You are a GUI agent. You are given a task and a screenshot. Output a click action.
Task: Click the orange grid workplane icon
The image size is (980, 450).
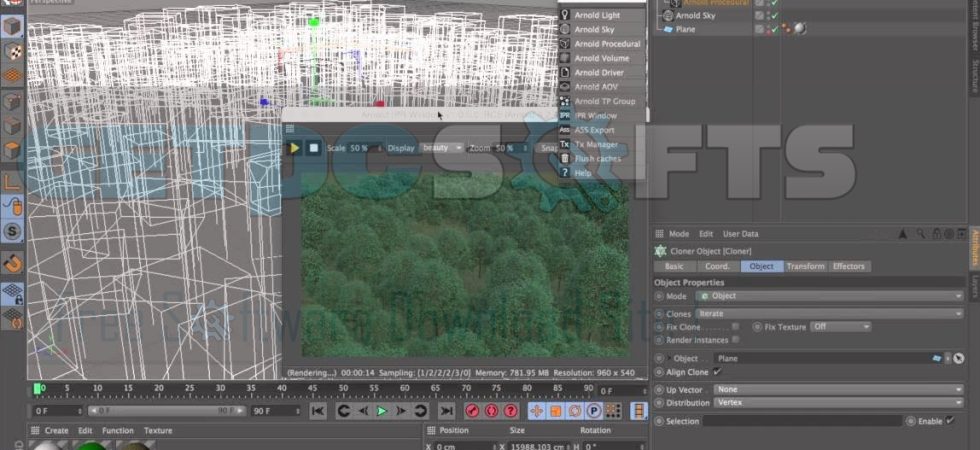[x=12, y=76]
